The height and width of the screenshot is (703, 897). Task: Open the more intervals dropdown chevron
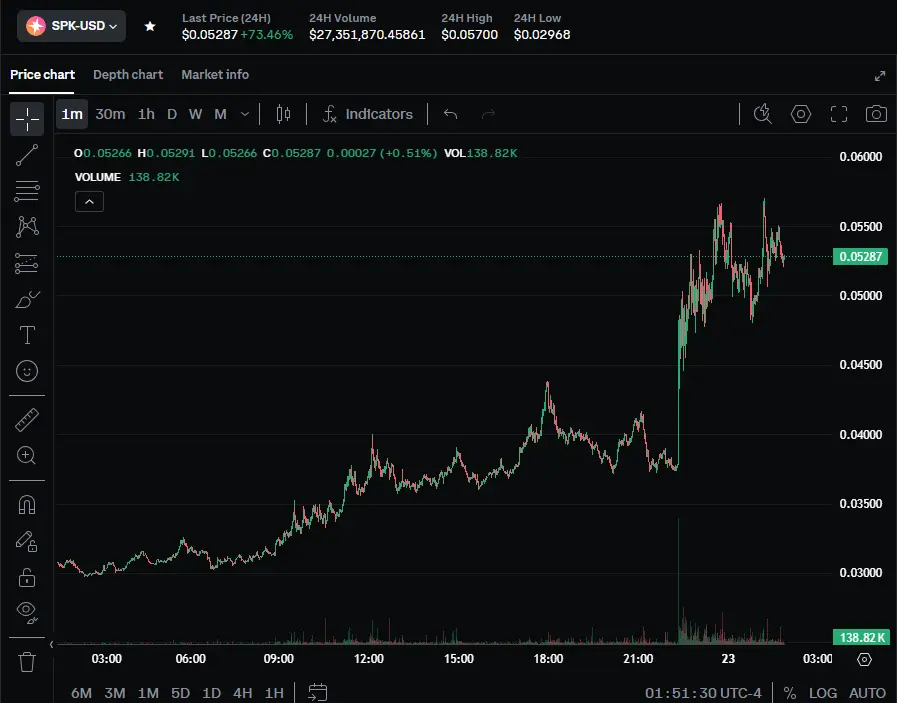click(x=245, y=114)
